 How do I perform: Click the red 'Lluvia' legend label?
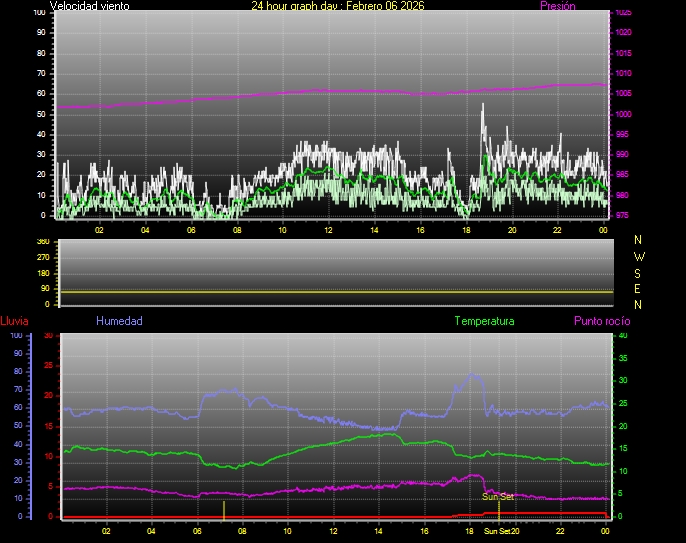tap(13, 321)
